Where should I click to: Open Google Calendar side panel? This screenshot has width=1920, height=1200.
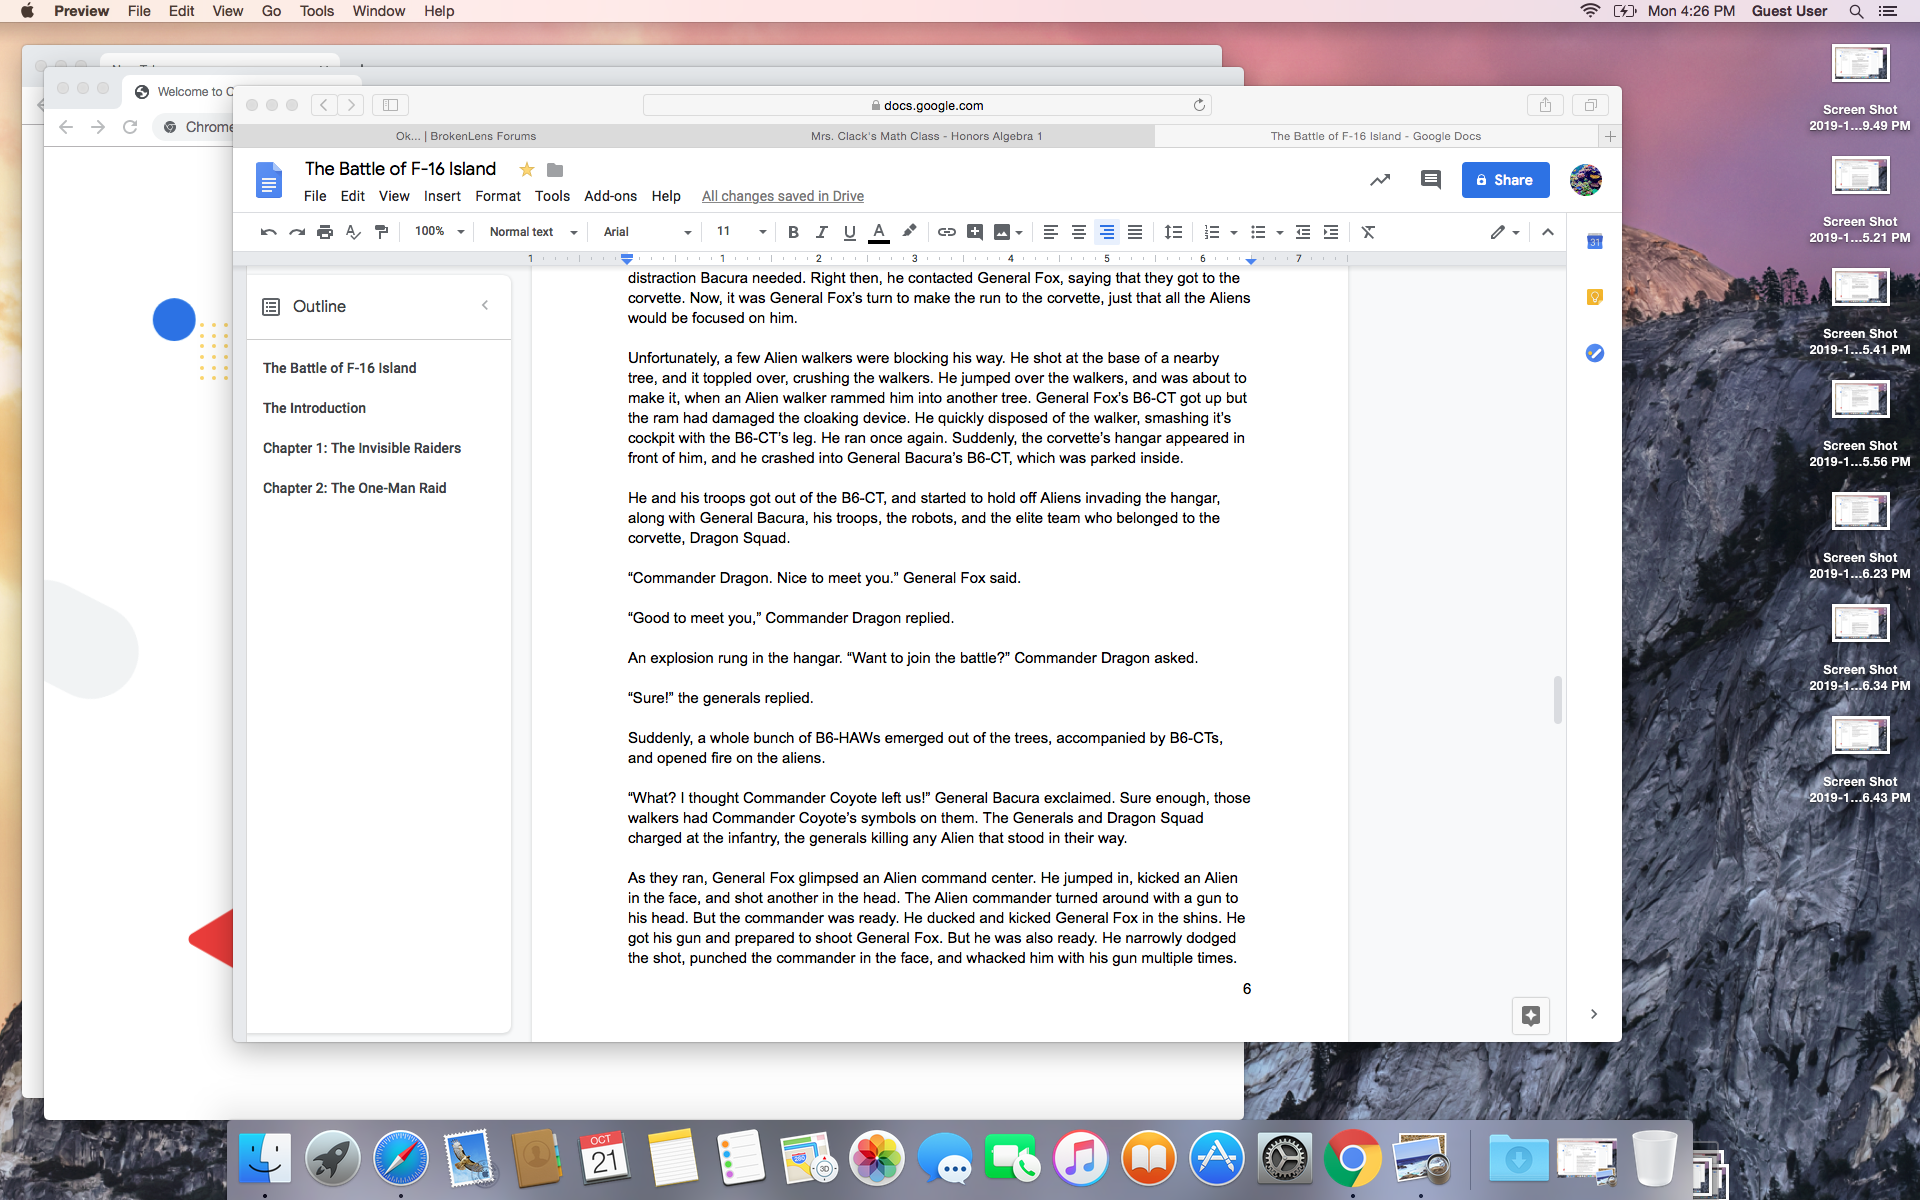(x=1595, y=241)
